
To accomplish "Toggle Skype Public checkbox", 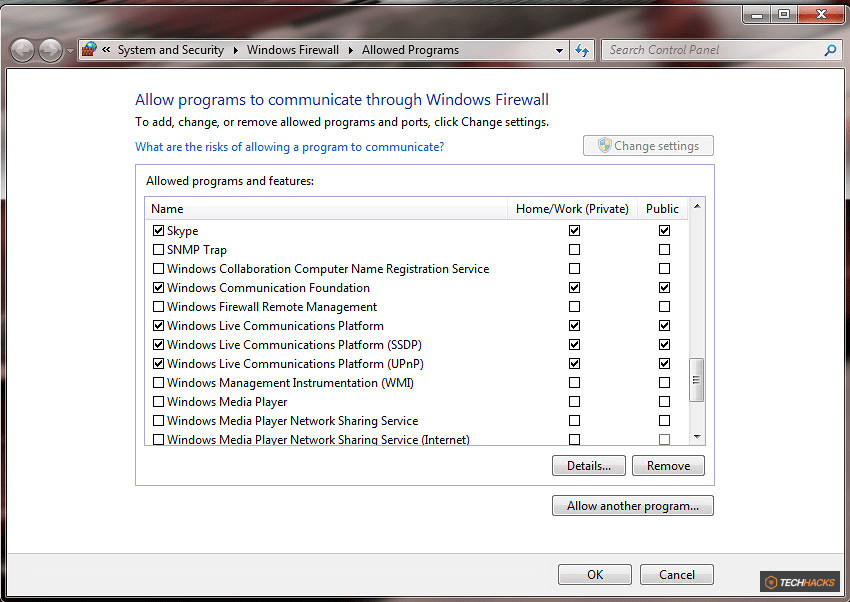I will (x=665, y=231).
